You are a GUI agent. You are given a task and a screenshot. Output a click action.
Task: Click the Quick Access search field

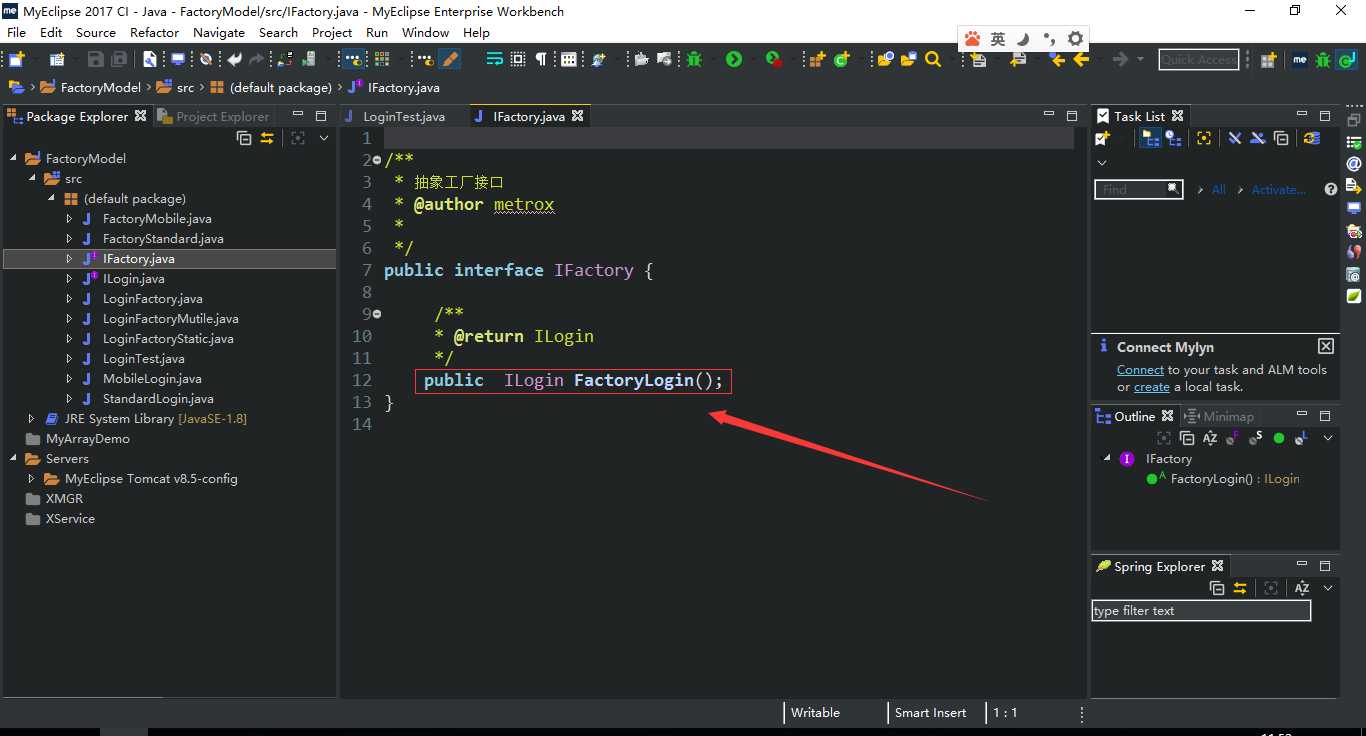coord(1199,60)
